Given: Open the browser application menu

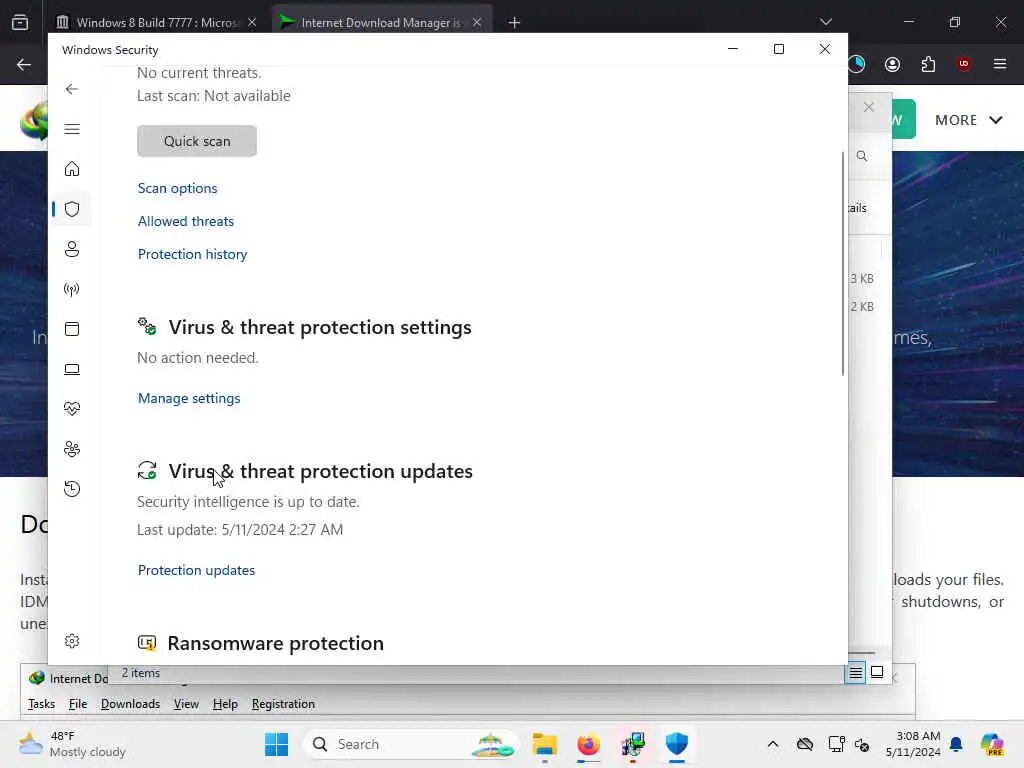Looking at the screenshot, I should (x=1000, y=64).
